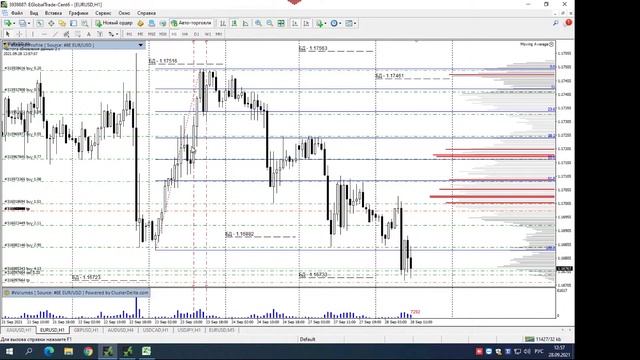
Task: Tile chart windows icon
Action: [x=281, y=23]
